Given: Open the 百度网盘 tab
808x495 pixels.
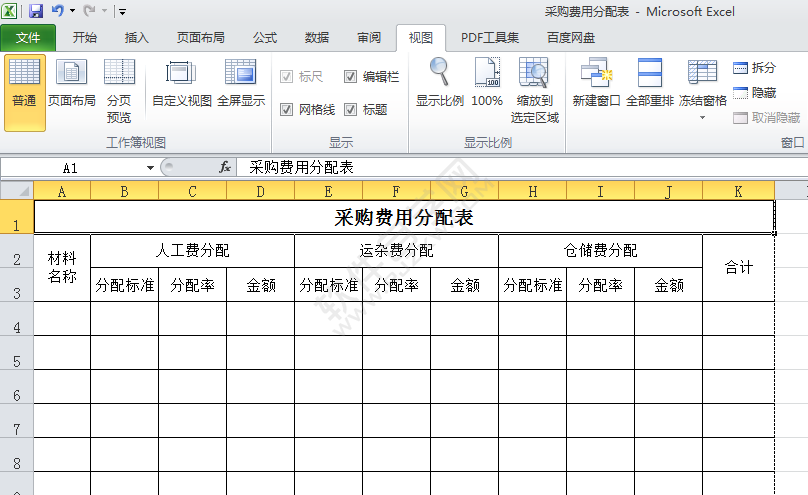Looking at the screenshot, I should pos(570,38).
